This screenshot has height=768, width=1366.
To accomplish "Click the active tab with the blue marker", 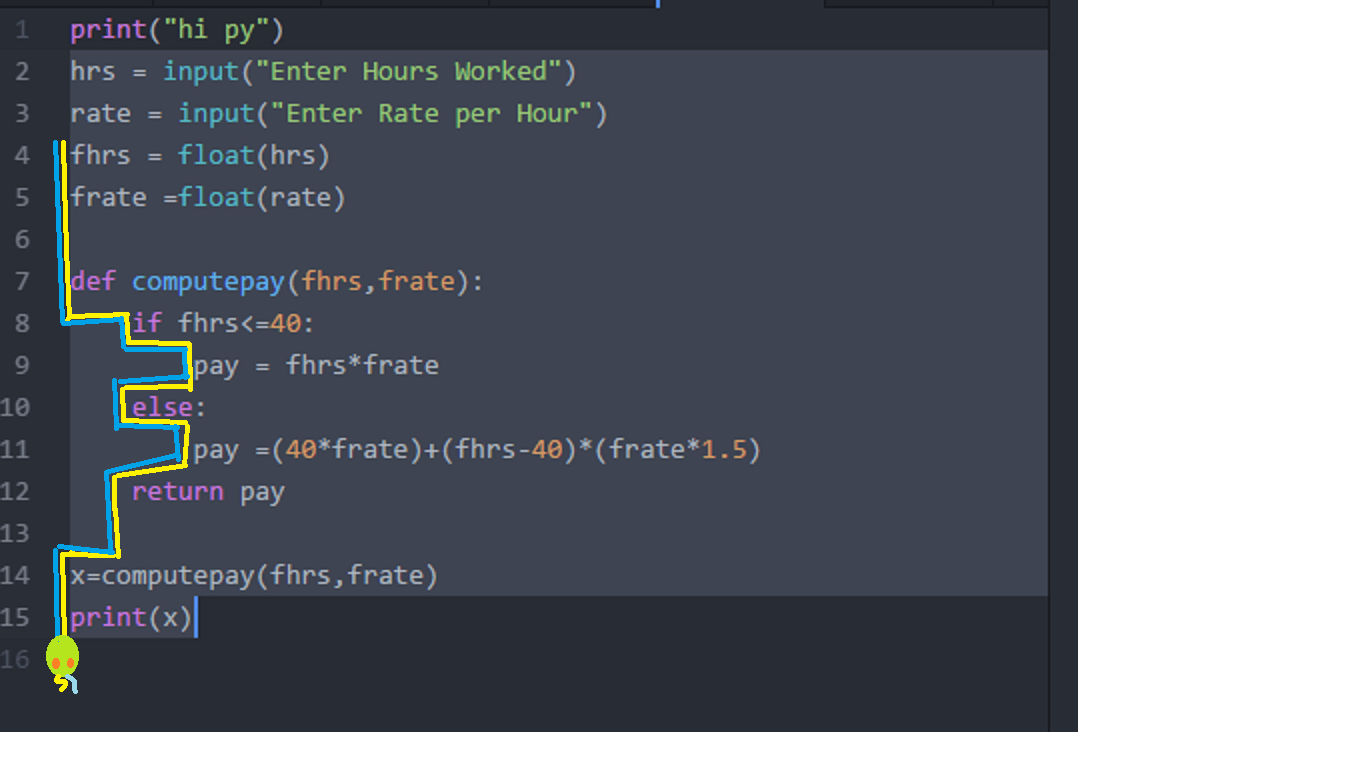I will click(x=740, y=3).
